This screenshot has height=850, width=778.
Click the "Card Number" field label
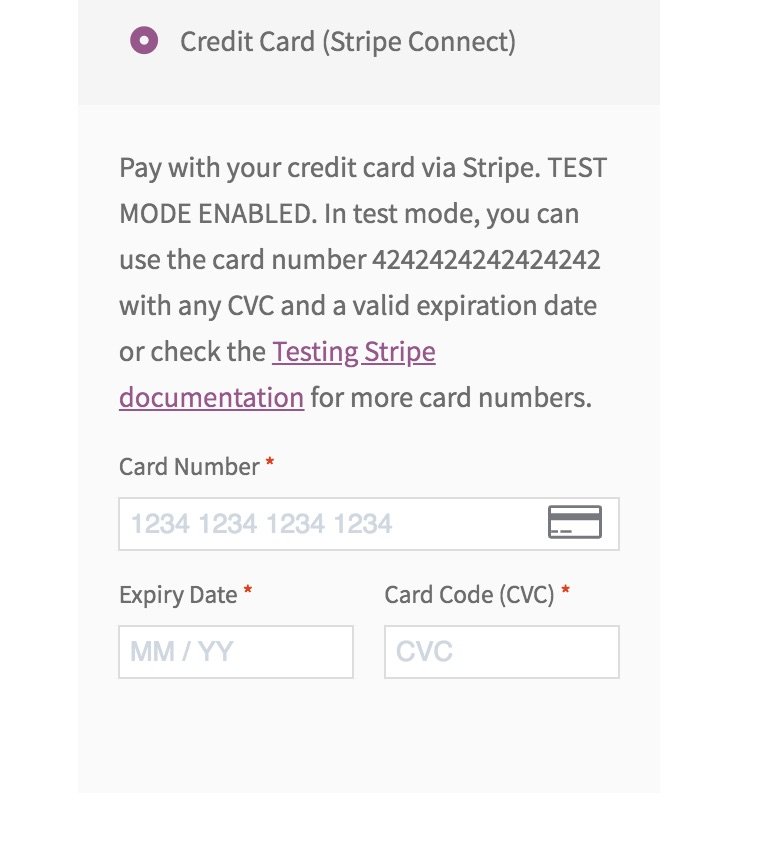(189, 467)
